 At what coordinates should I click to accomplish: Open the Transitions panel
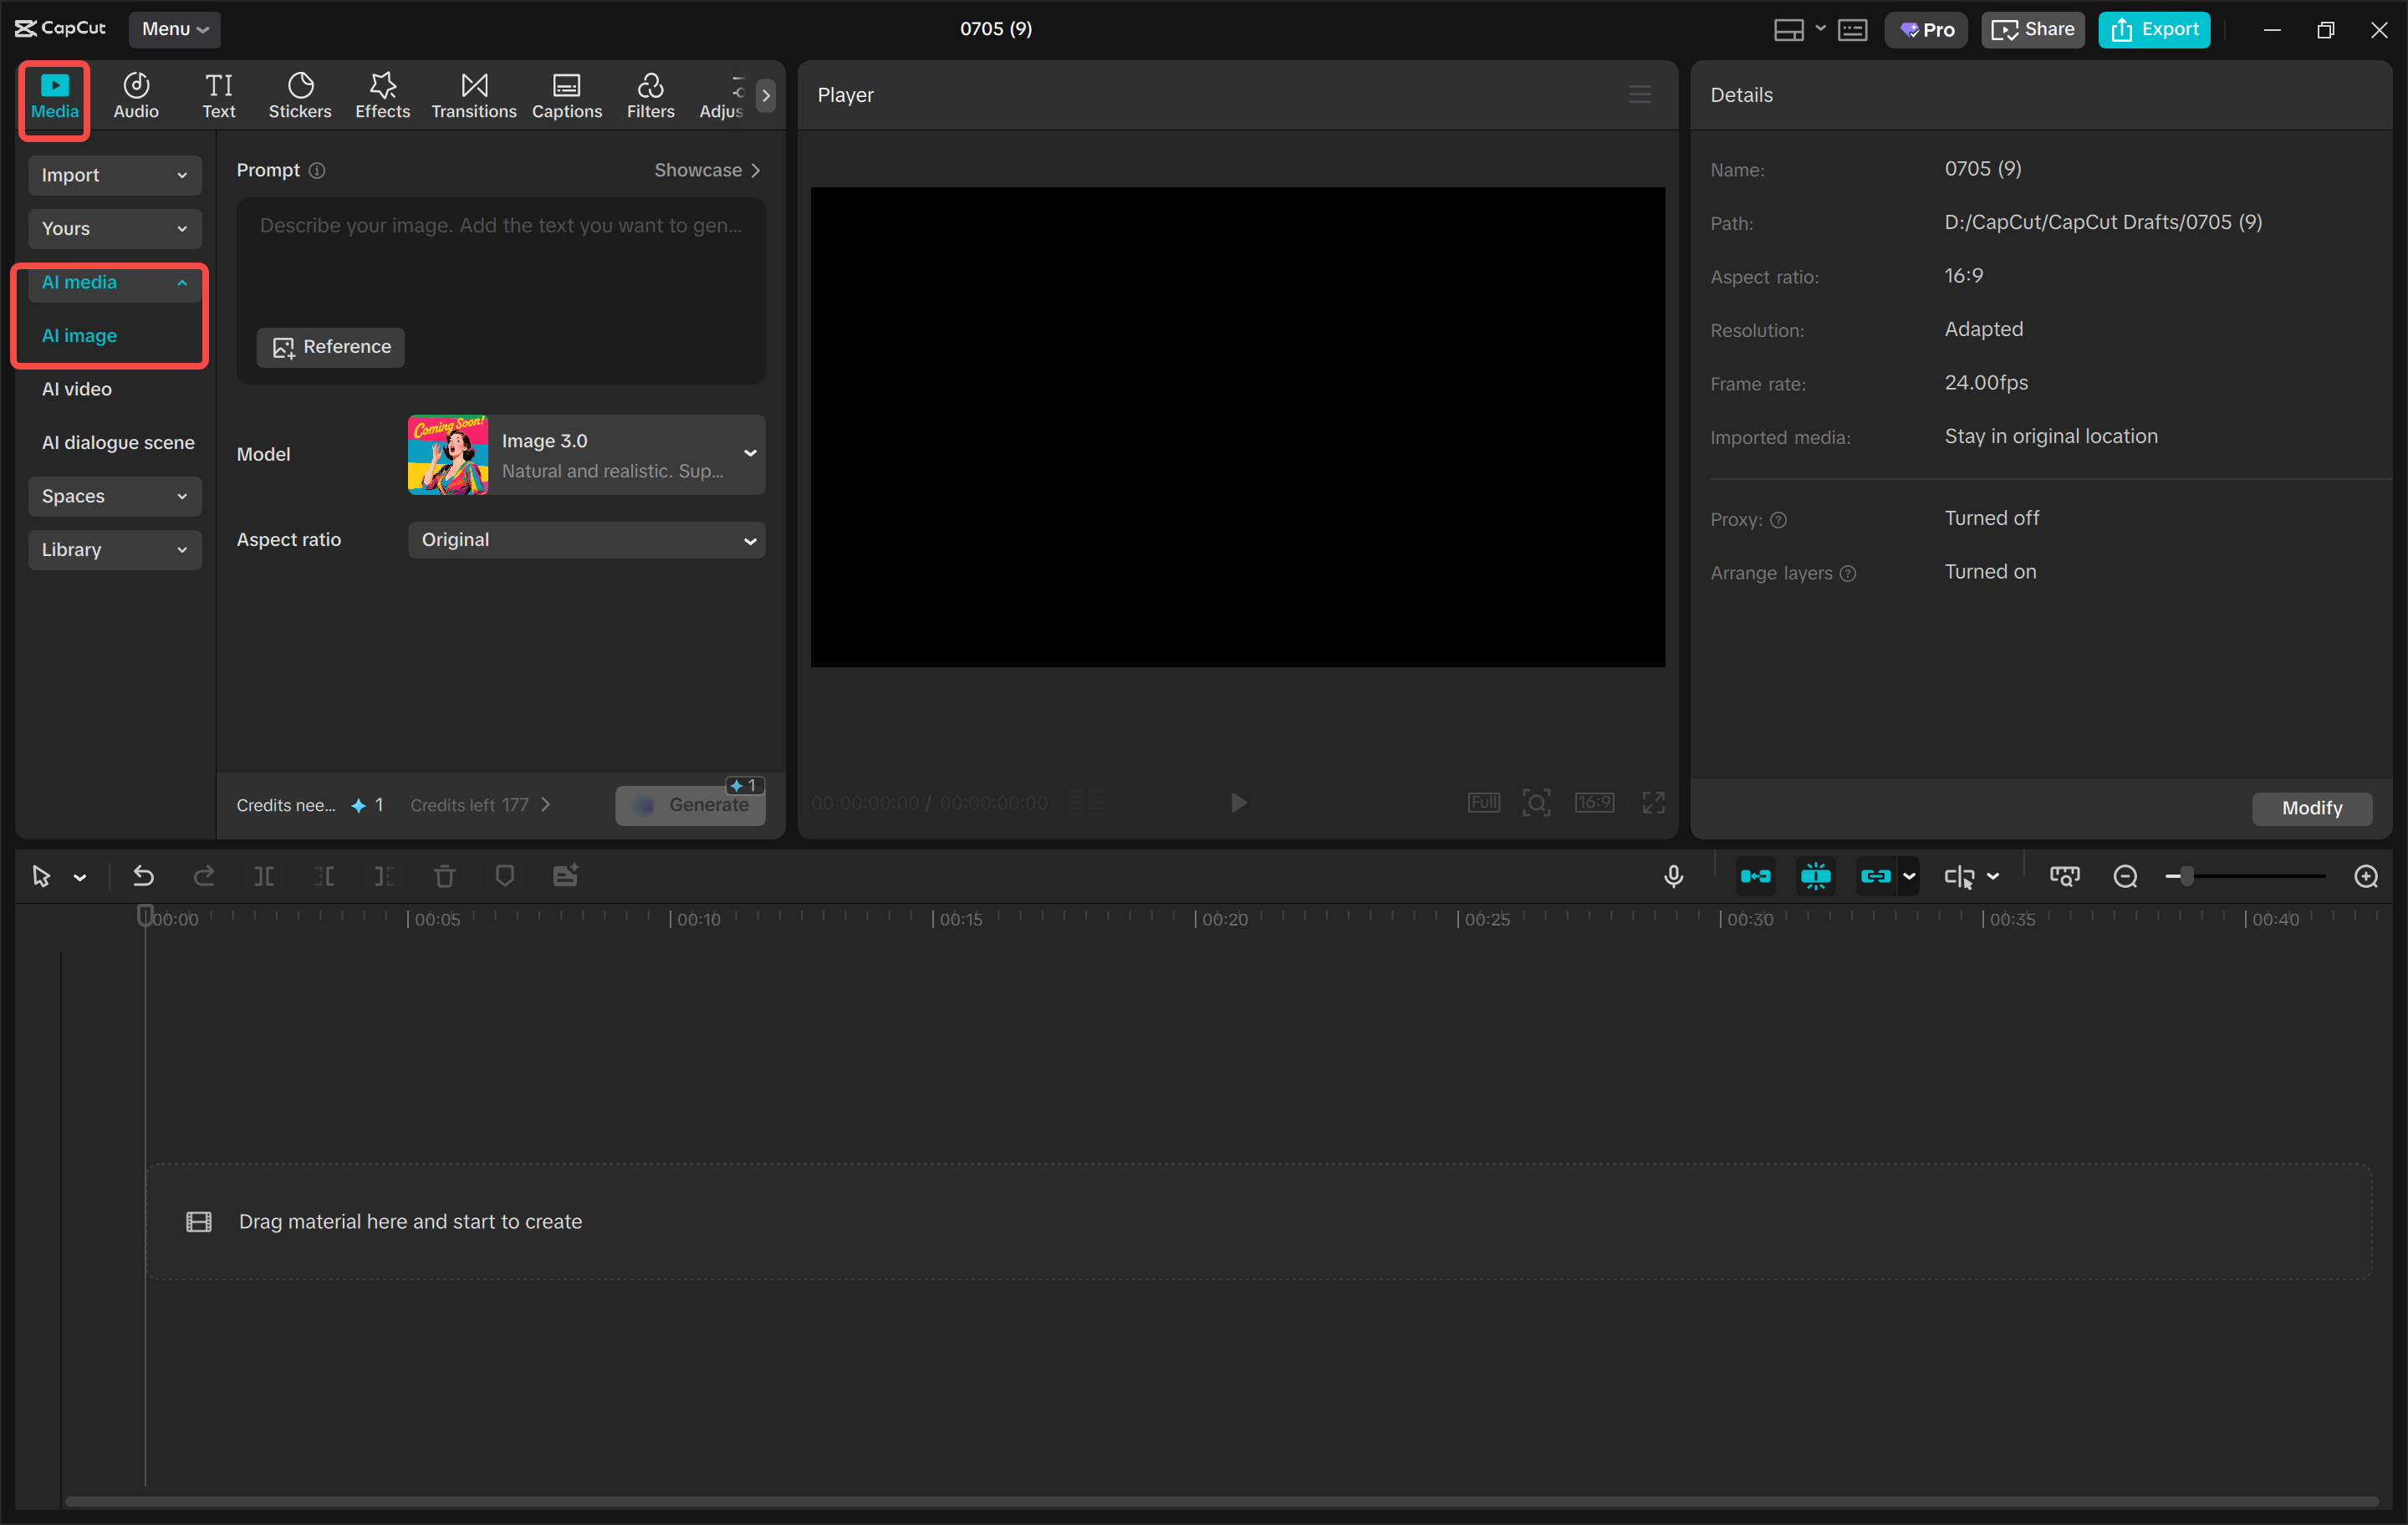point(473,95)
